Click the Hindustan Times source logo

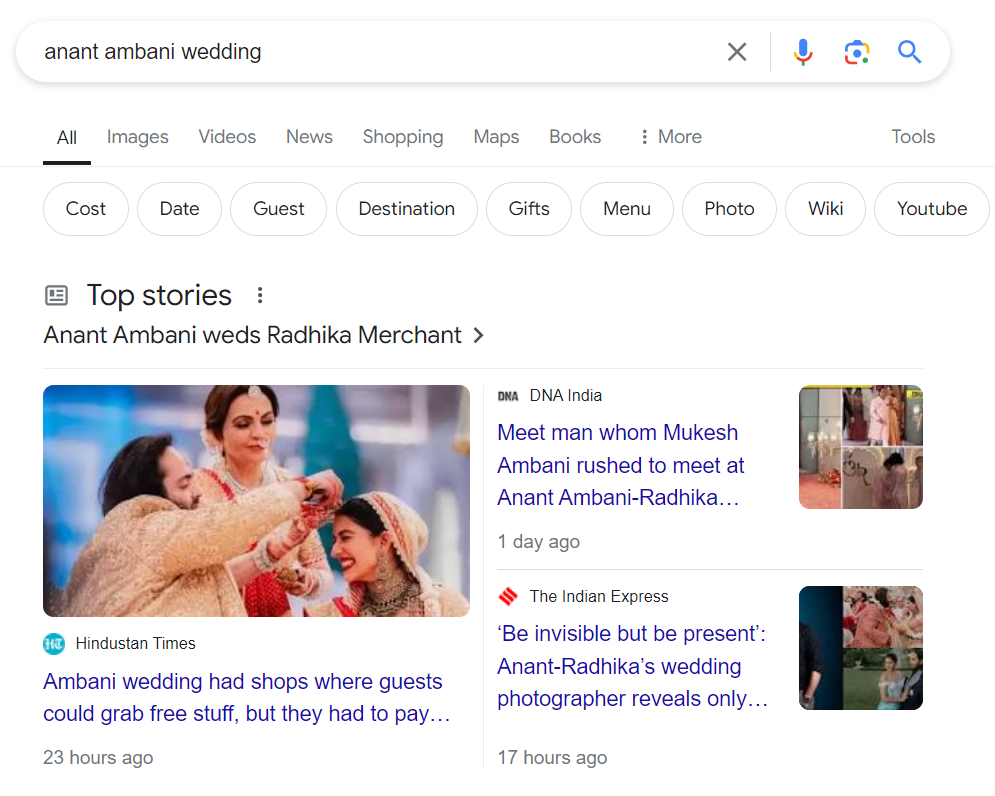[54, 644]
